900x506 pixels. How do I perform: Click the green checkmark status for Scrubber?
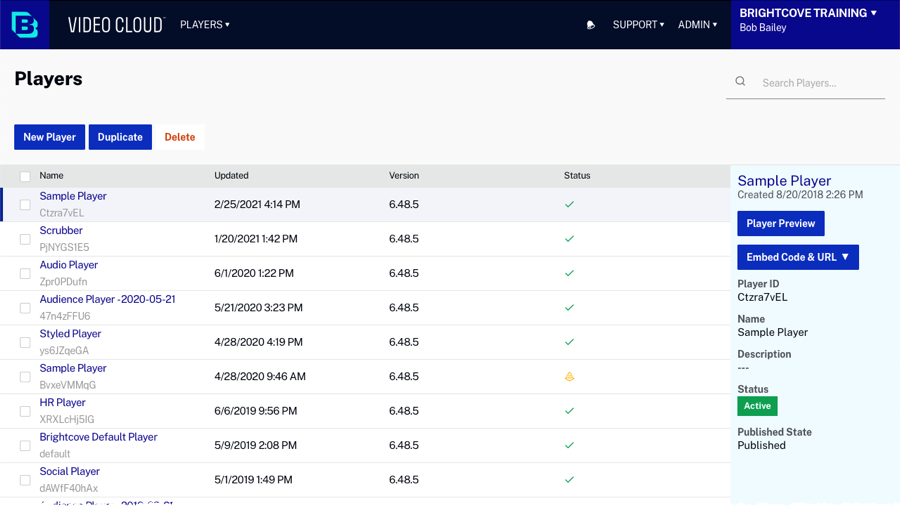pyautogui.click(x=569, y=239)
